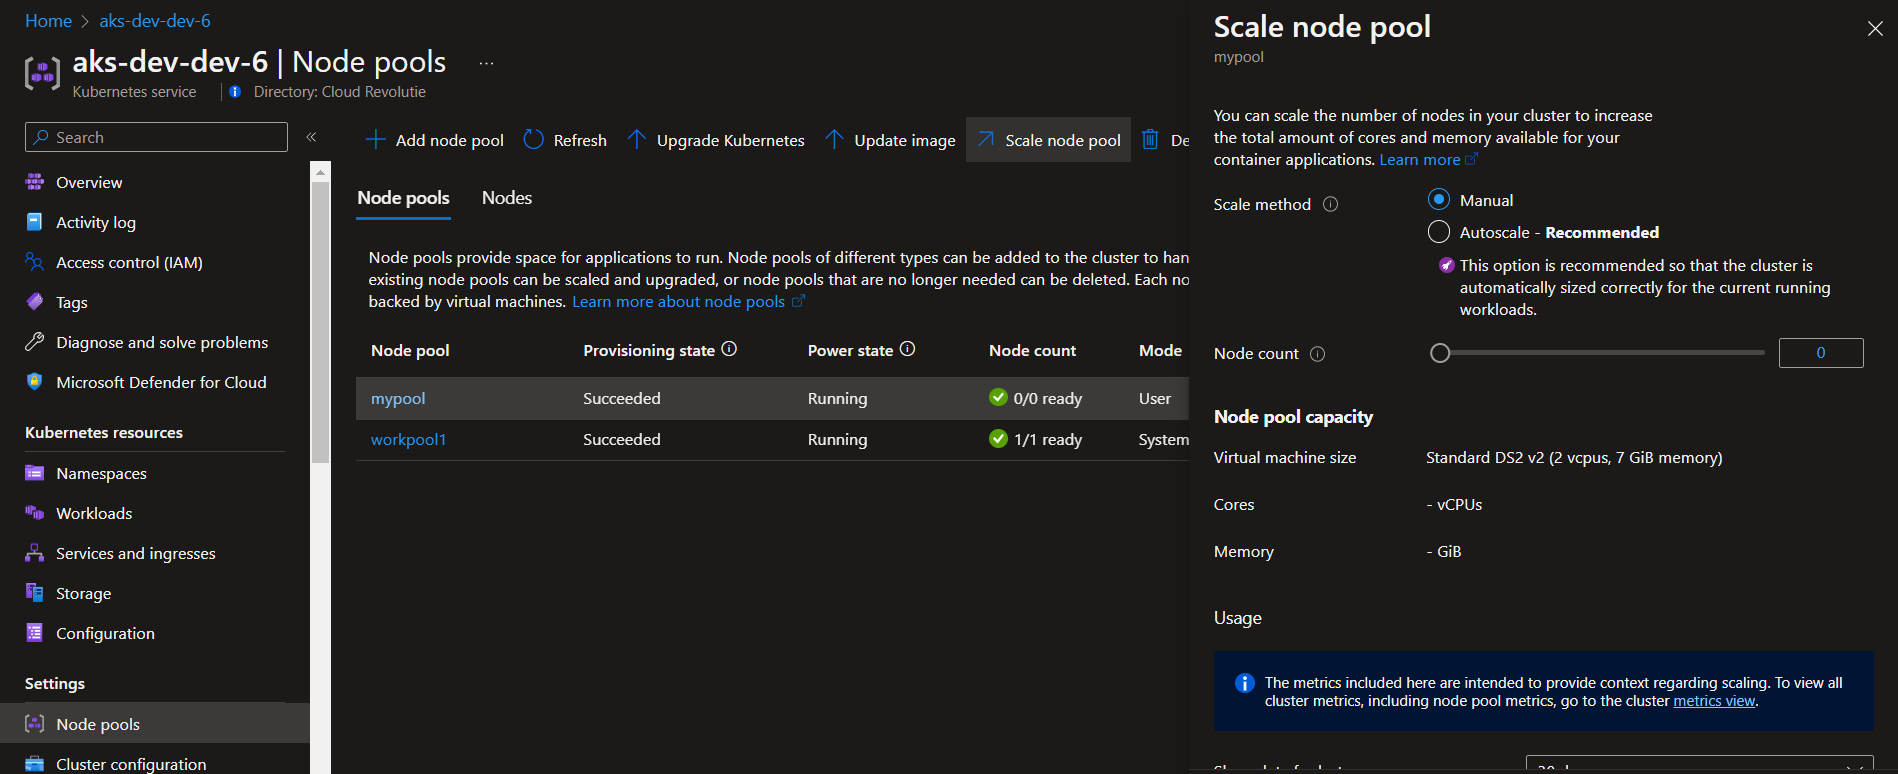
Task: Click the Upgrade Kubernetes button
Action: (x=716, y=140)
